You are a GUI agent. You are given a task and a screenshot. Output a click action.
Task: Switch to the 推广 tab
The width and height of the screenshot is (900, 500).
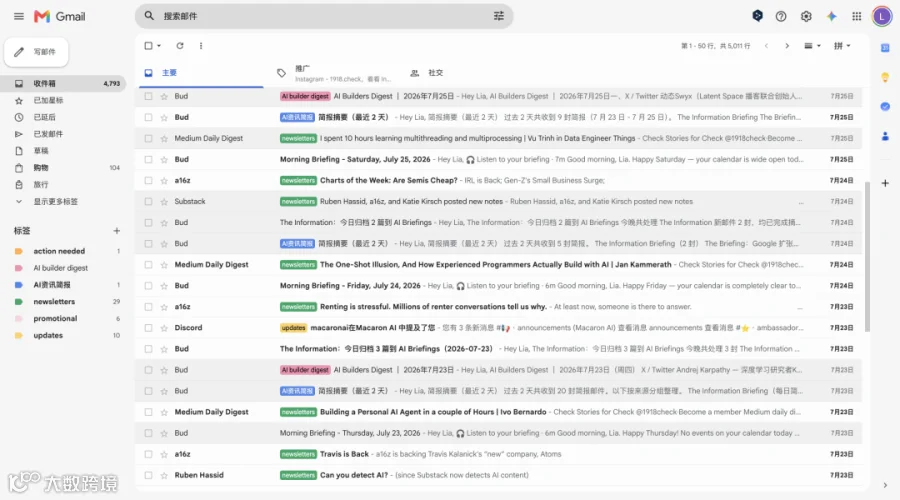tap(333, 73)
